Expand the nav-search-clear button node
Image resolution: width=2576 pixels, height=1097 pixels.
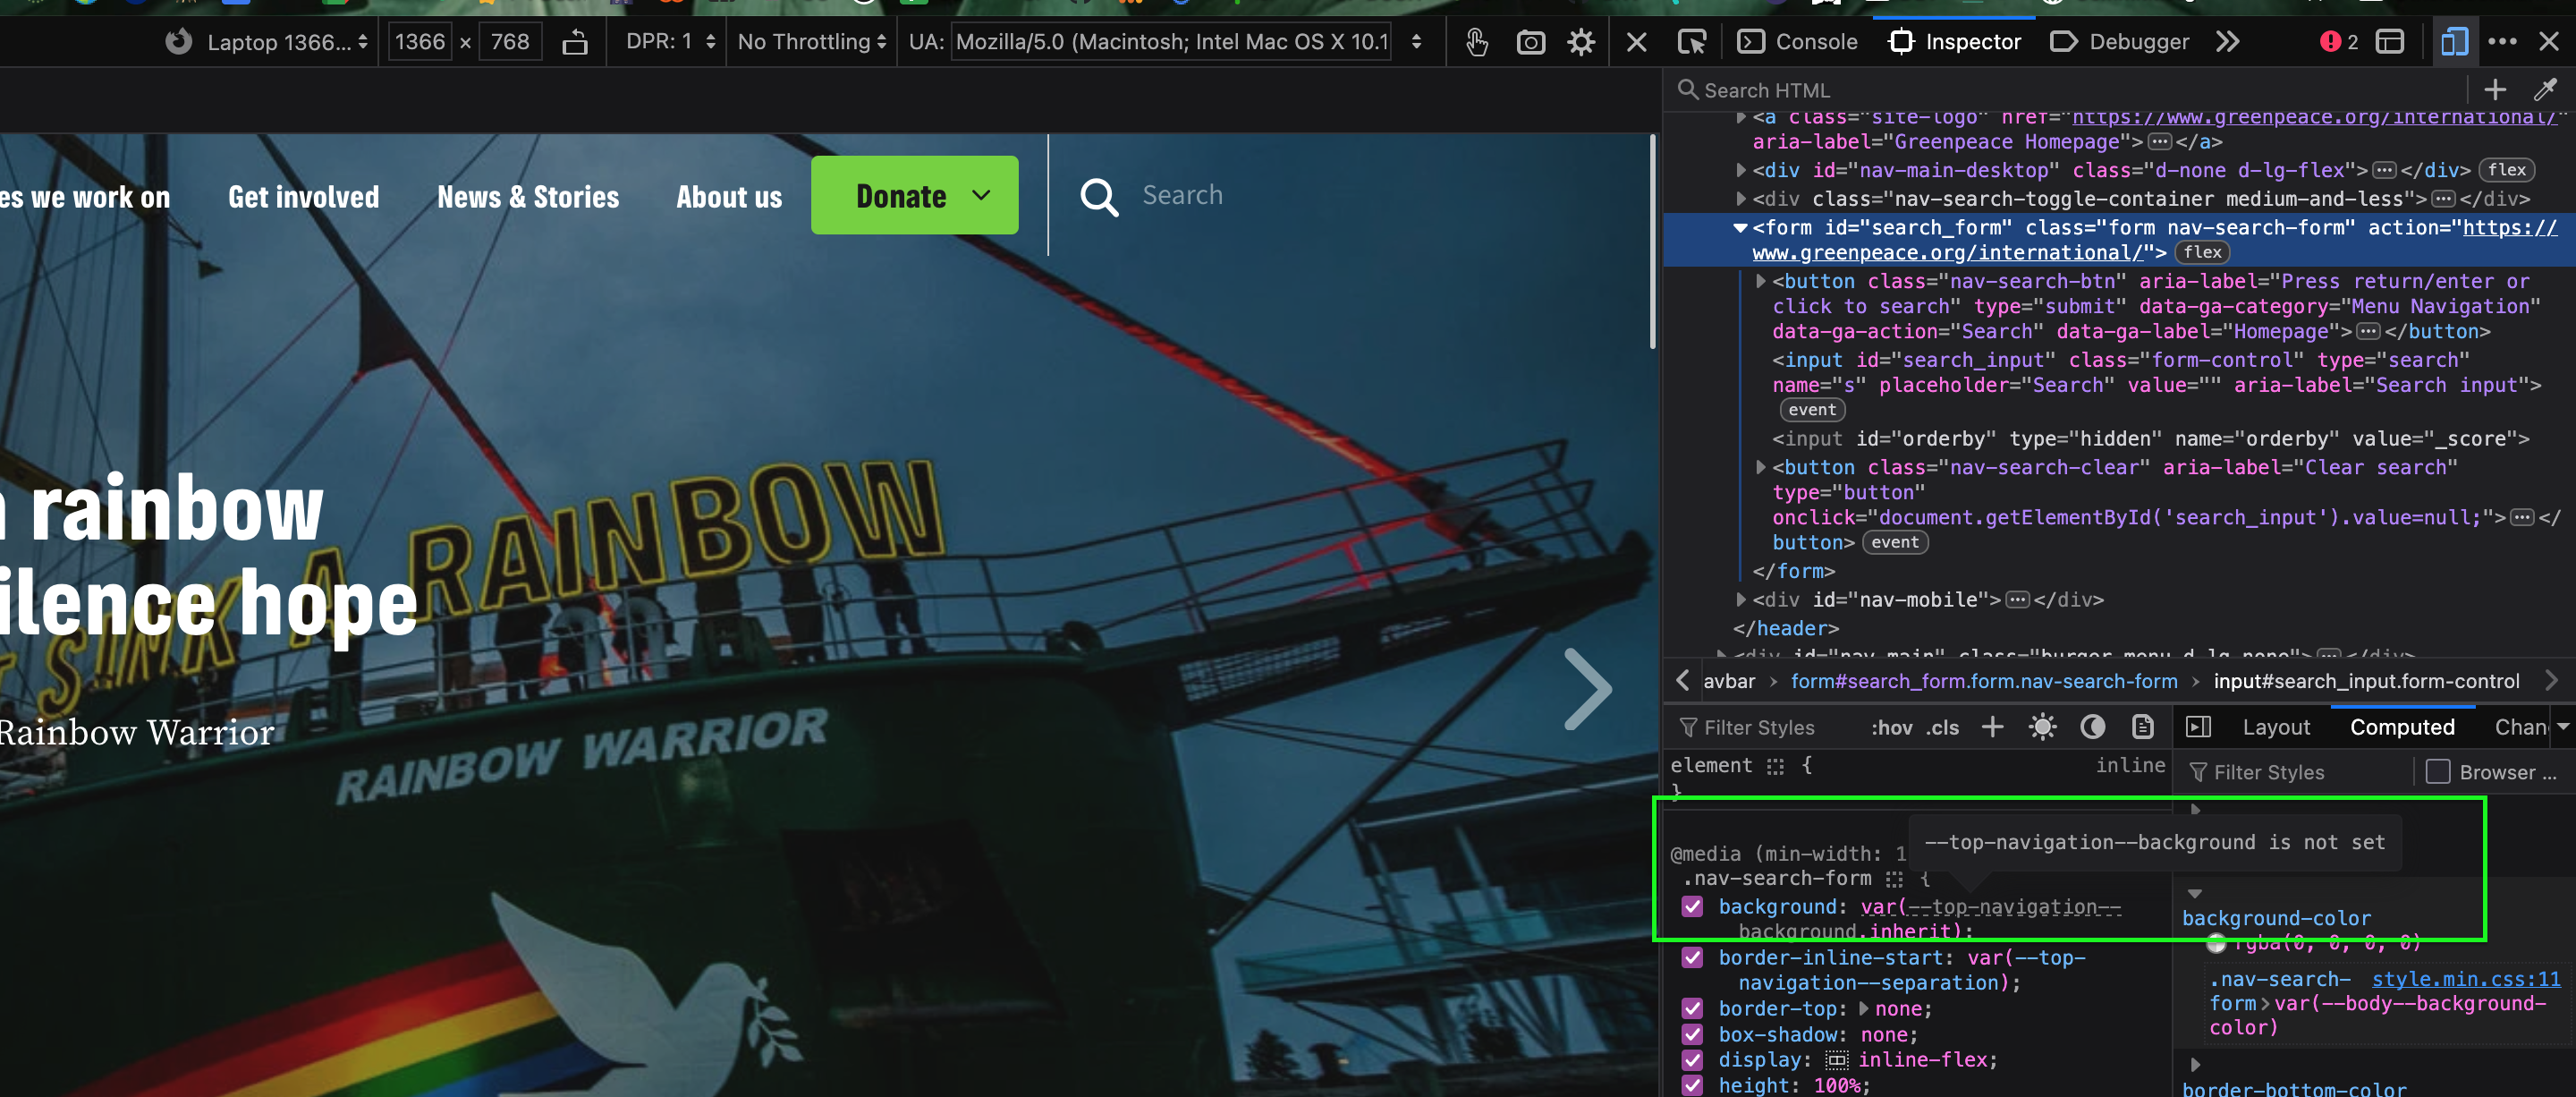[1761, 467]
